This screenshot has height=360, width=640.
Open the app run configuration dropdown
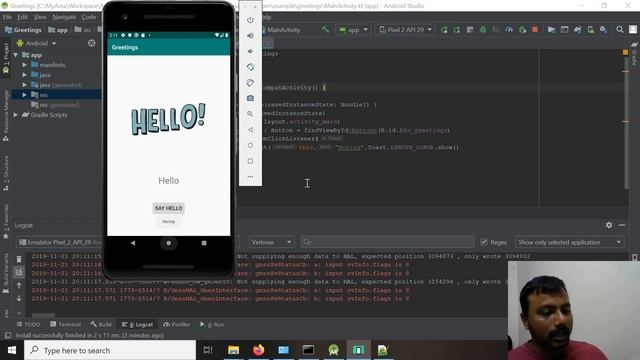353,29
